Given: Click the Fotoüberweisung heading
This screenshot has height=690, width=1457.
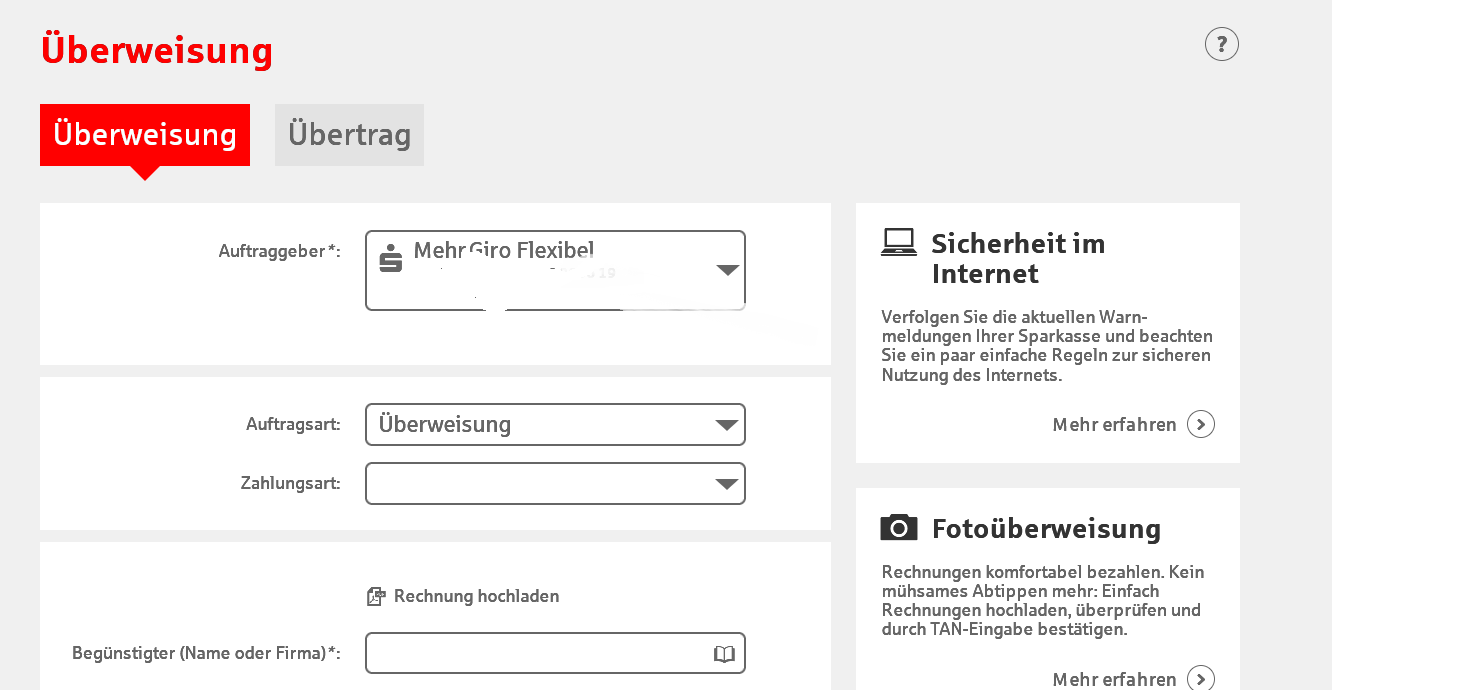Looking at the screenshot, I should pos(1046,528).
